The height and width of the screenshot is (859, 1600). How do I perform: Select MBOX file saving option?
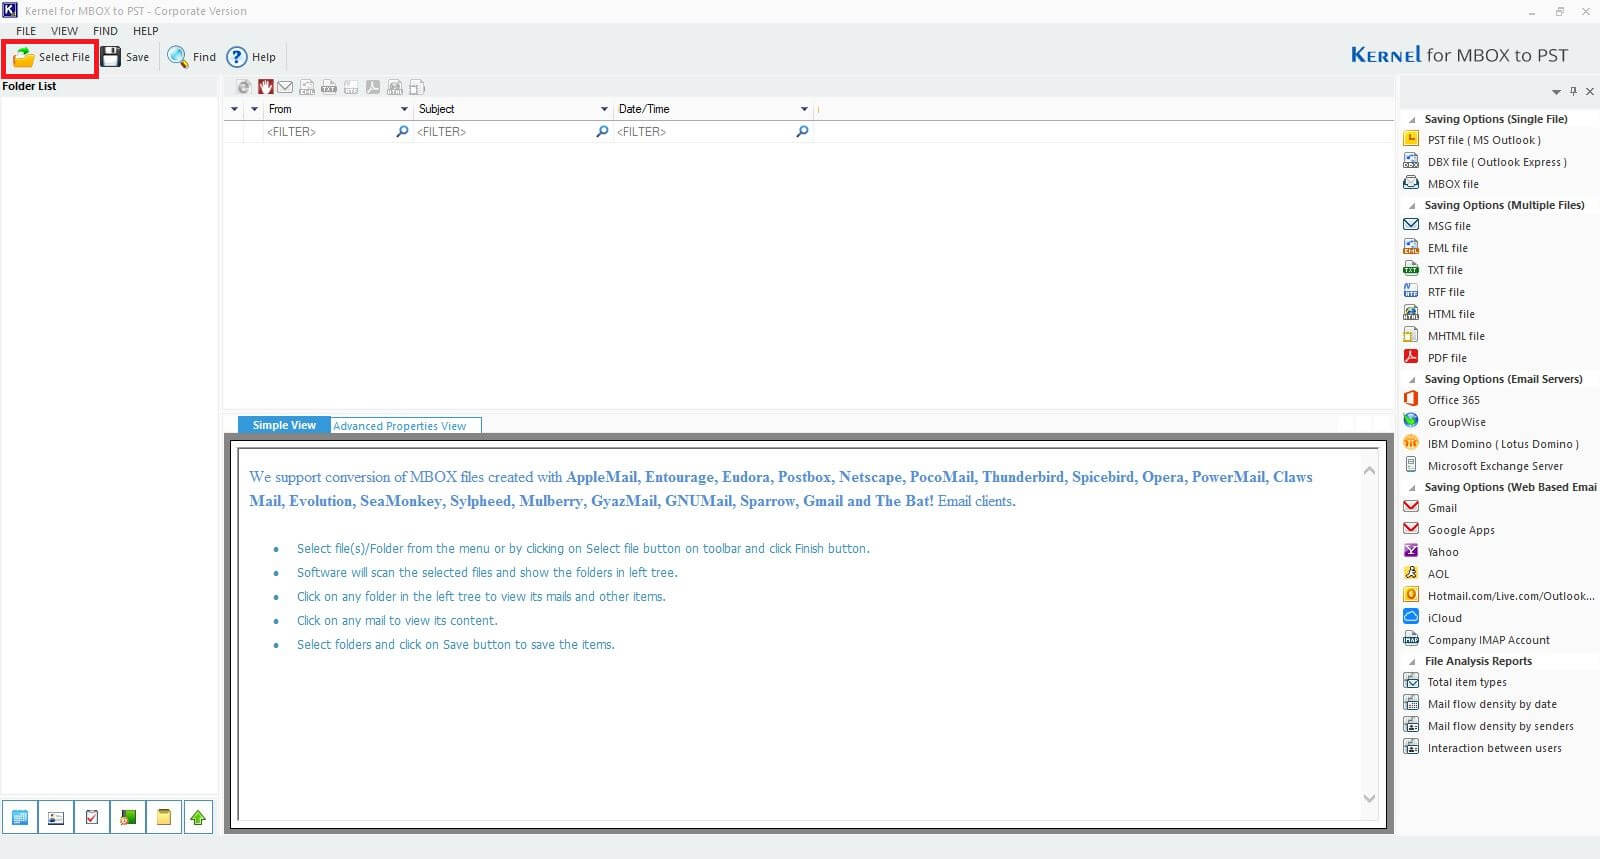click(1453, 184)
